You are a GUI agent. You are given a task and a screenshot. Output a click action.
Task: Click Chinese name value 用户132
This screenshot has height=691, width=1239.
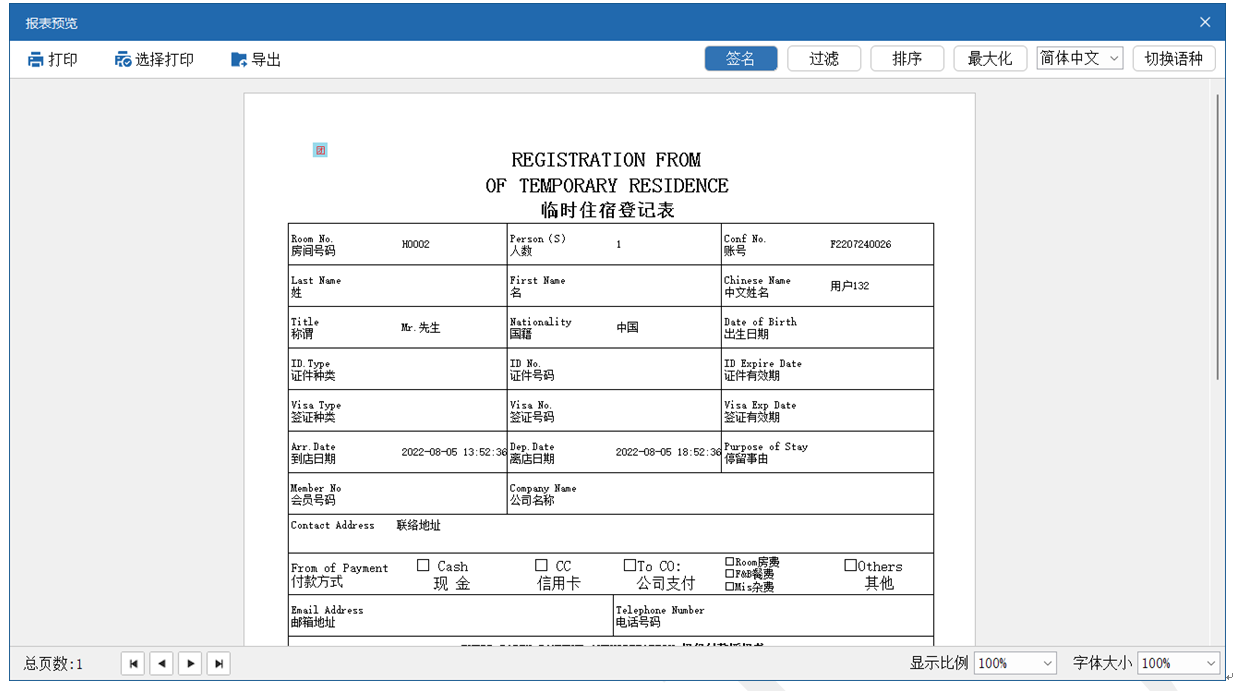click(850, 286)
